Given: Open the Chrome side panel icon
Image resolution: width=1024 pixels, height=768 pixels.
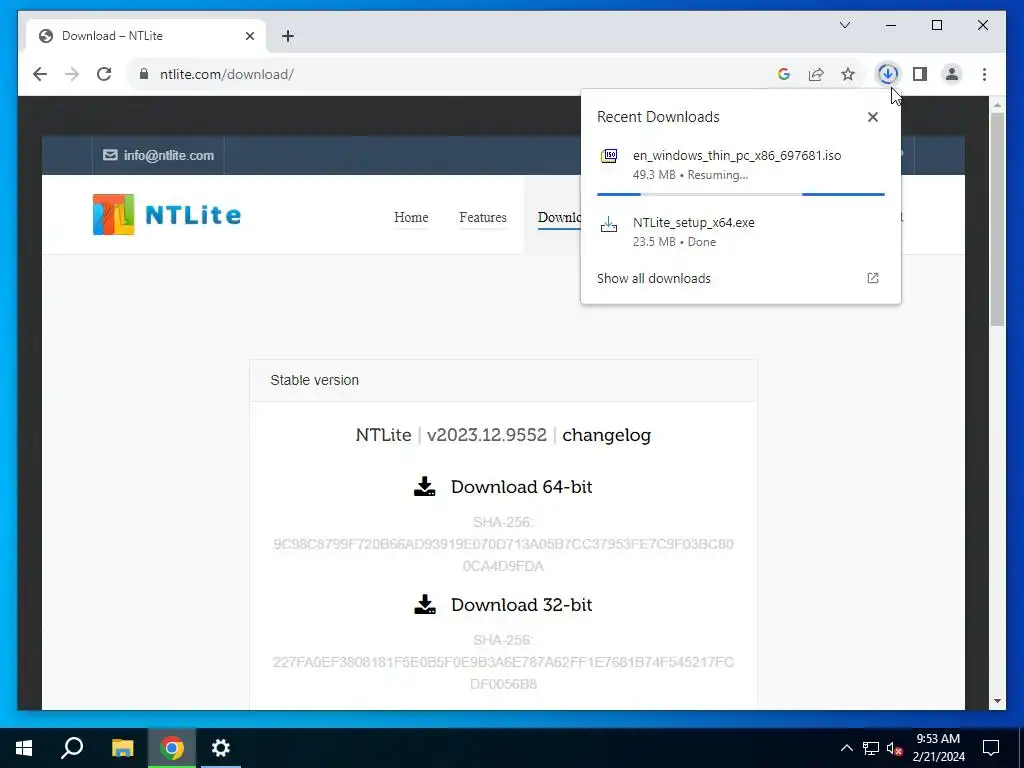Looking at the screenshot, I should pyautogui.click(x=920, y=74).
